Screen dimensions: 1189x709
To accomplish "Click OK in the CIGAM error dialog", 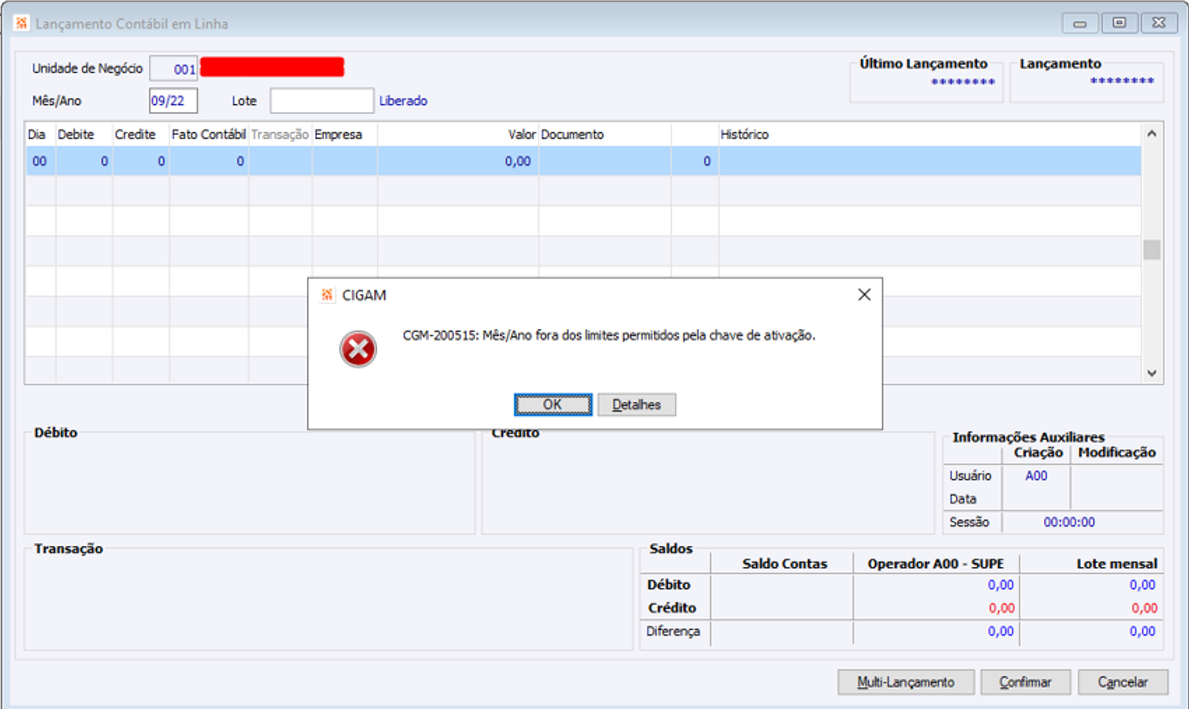I will [553, 405].
